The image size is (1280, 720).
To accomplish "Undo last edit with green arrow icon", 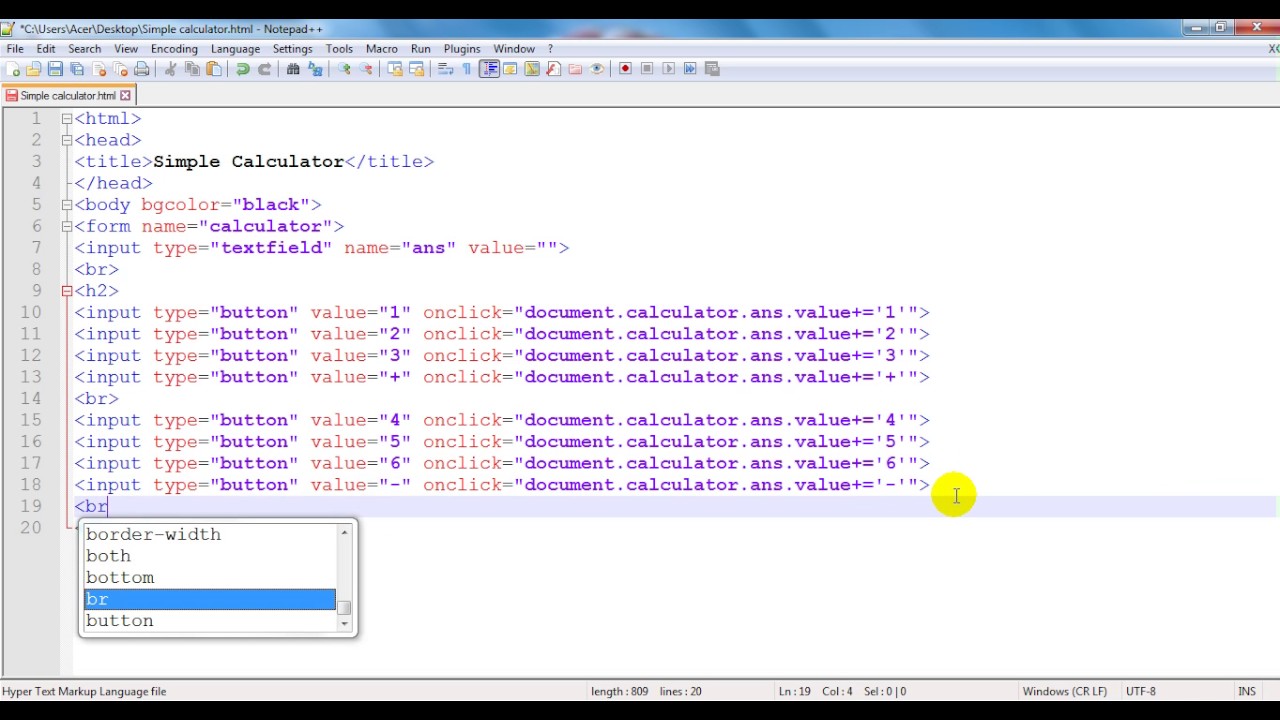I will [242, 69].
